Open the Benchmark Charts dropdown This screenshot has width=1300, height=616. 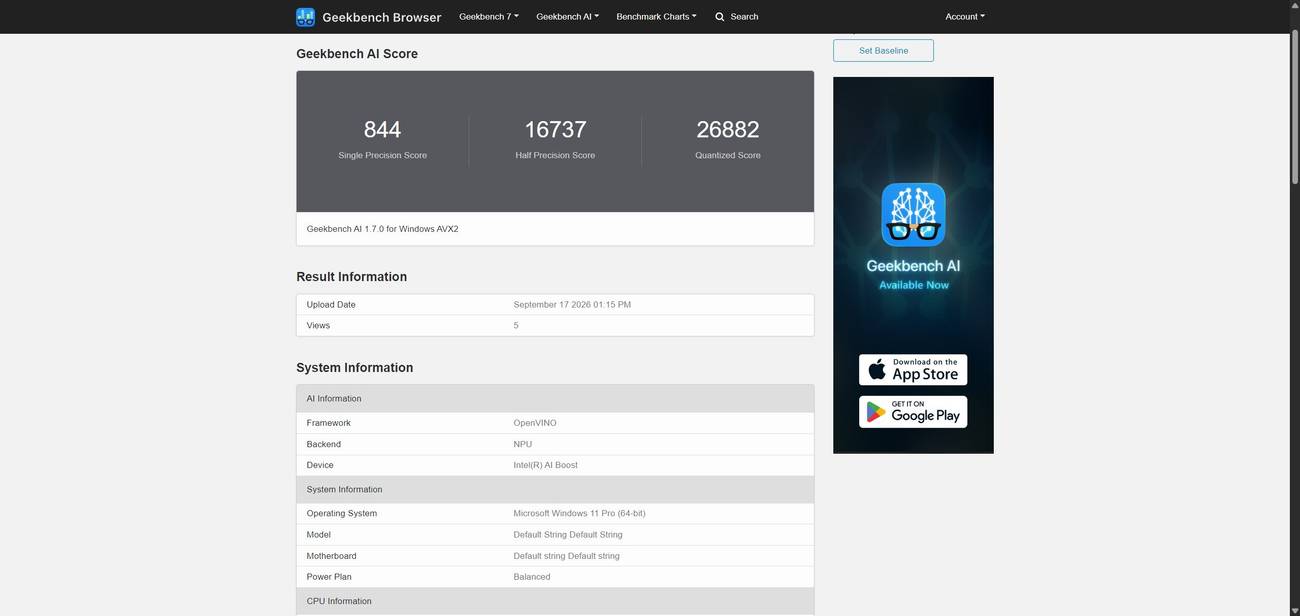coord(656,17)
